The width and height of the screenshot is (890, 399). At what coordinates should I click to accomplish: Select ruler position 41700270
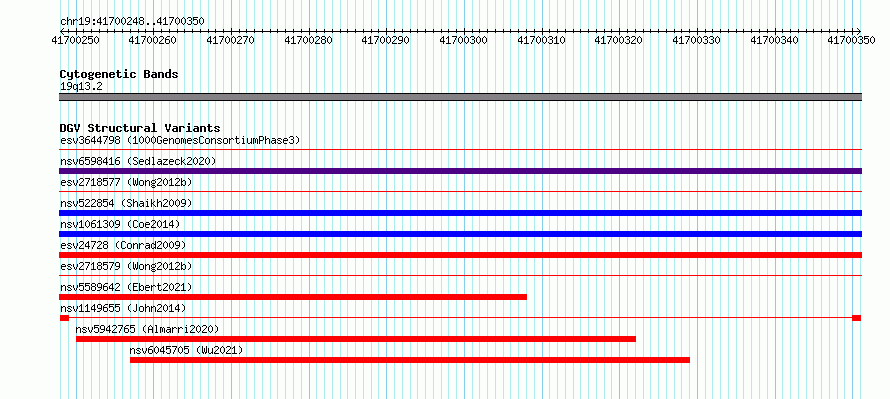(230, 40)
